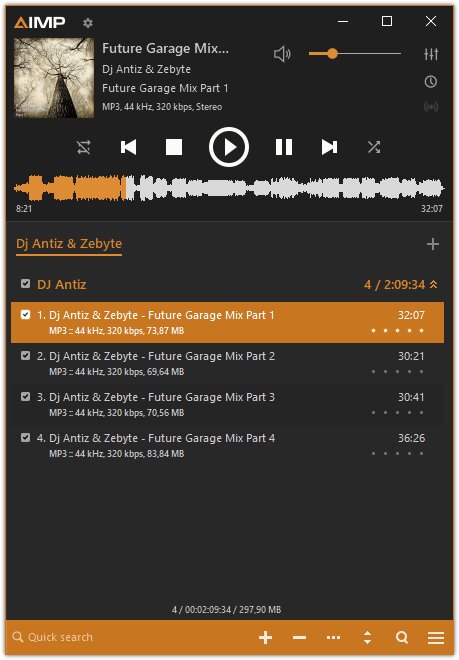The height and width of the screenshot is (660, 459).
Task: Skip to the next track
Action: (x=329, y=147)
